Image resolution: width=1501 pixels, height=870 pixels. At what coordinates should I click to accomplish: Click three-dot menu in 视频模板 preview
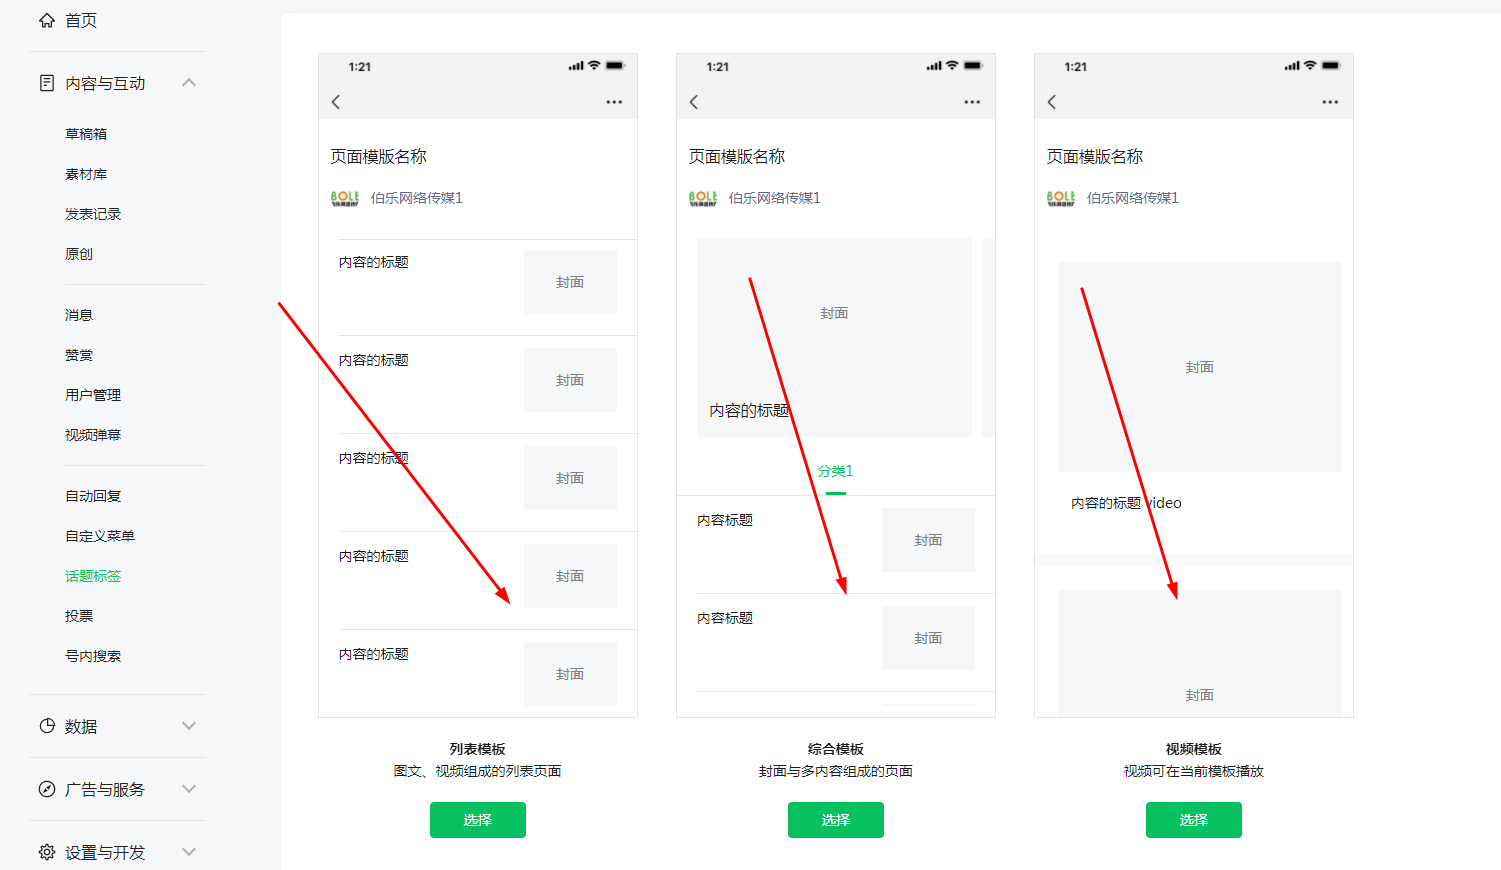(x=1330, y=102)
